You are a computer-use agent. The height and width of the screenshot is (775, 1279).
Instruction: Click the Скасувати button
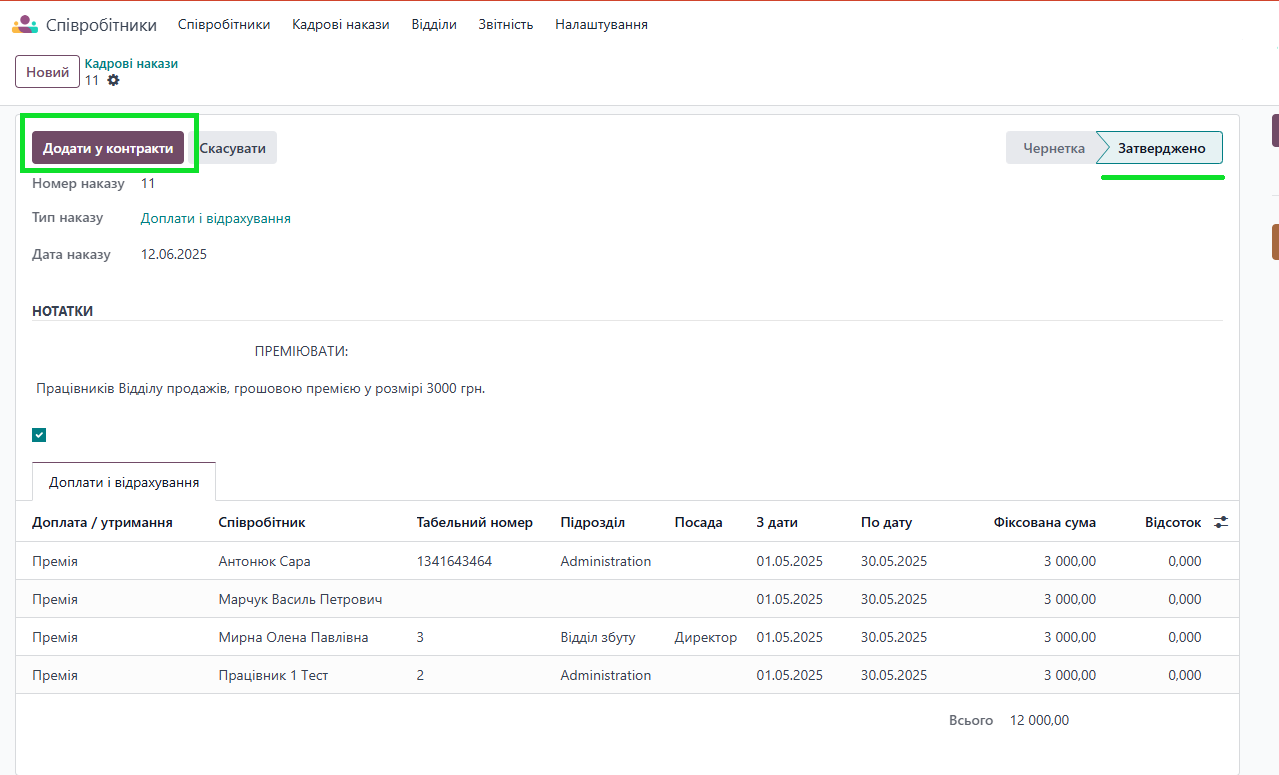tap(233, 148)
